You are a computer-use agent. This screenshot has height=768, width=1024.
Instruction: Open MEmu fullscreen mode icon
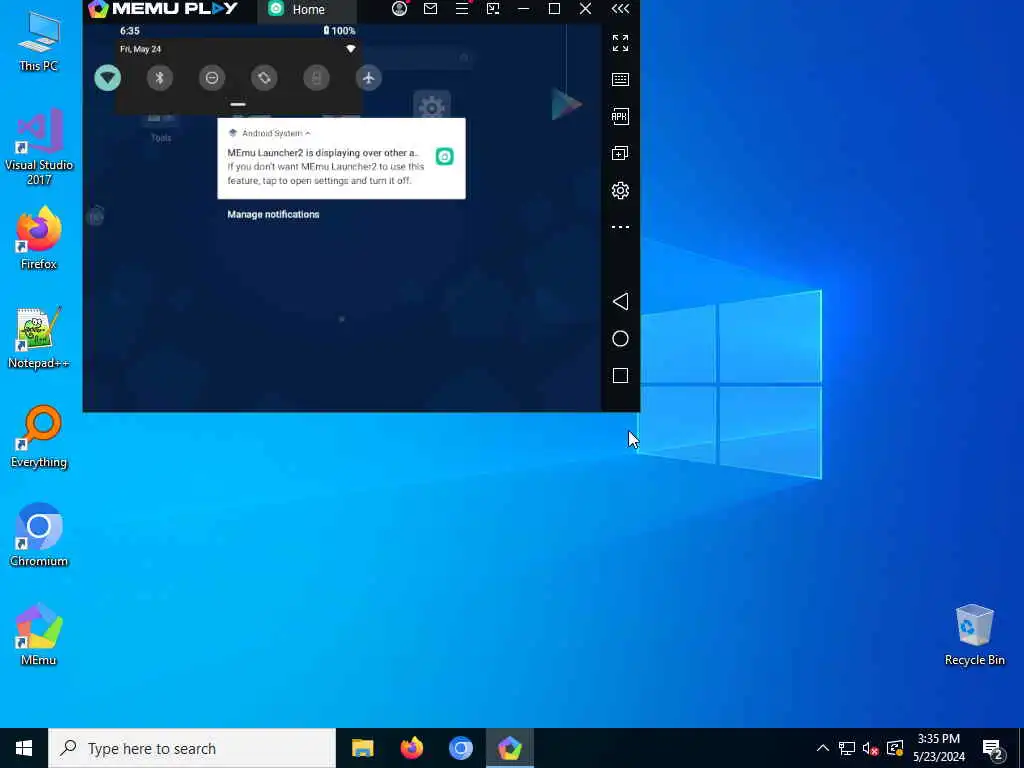click(x=620, y=43)
